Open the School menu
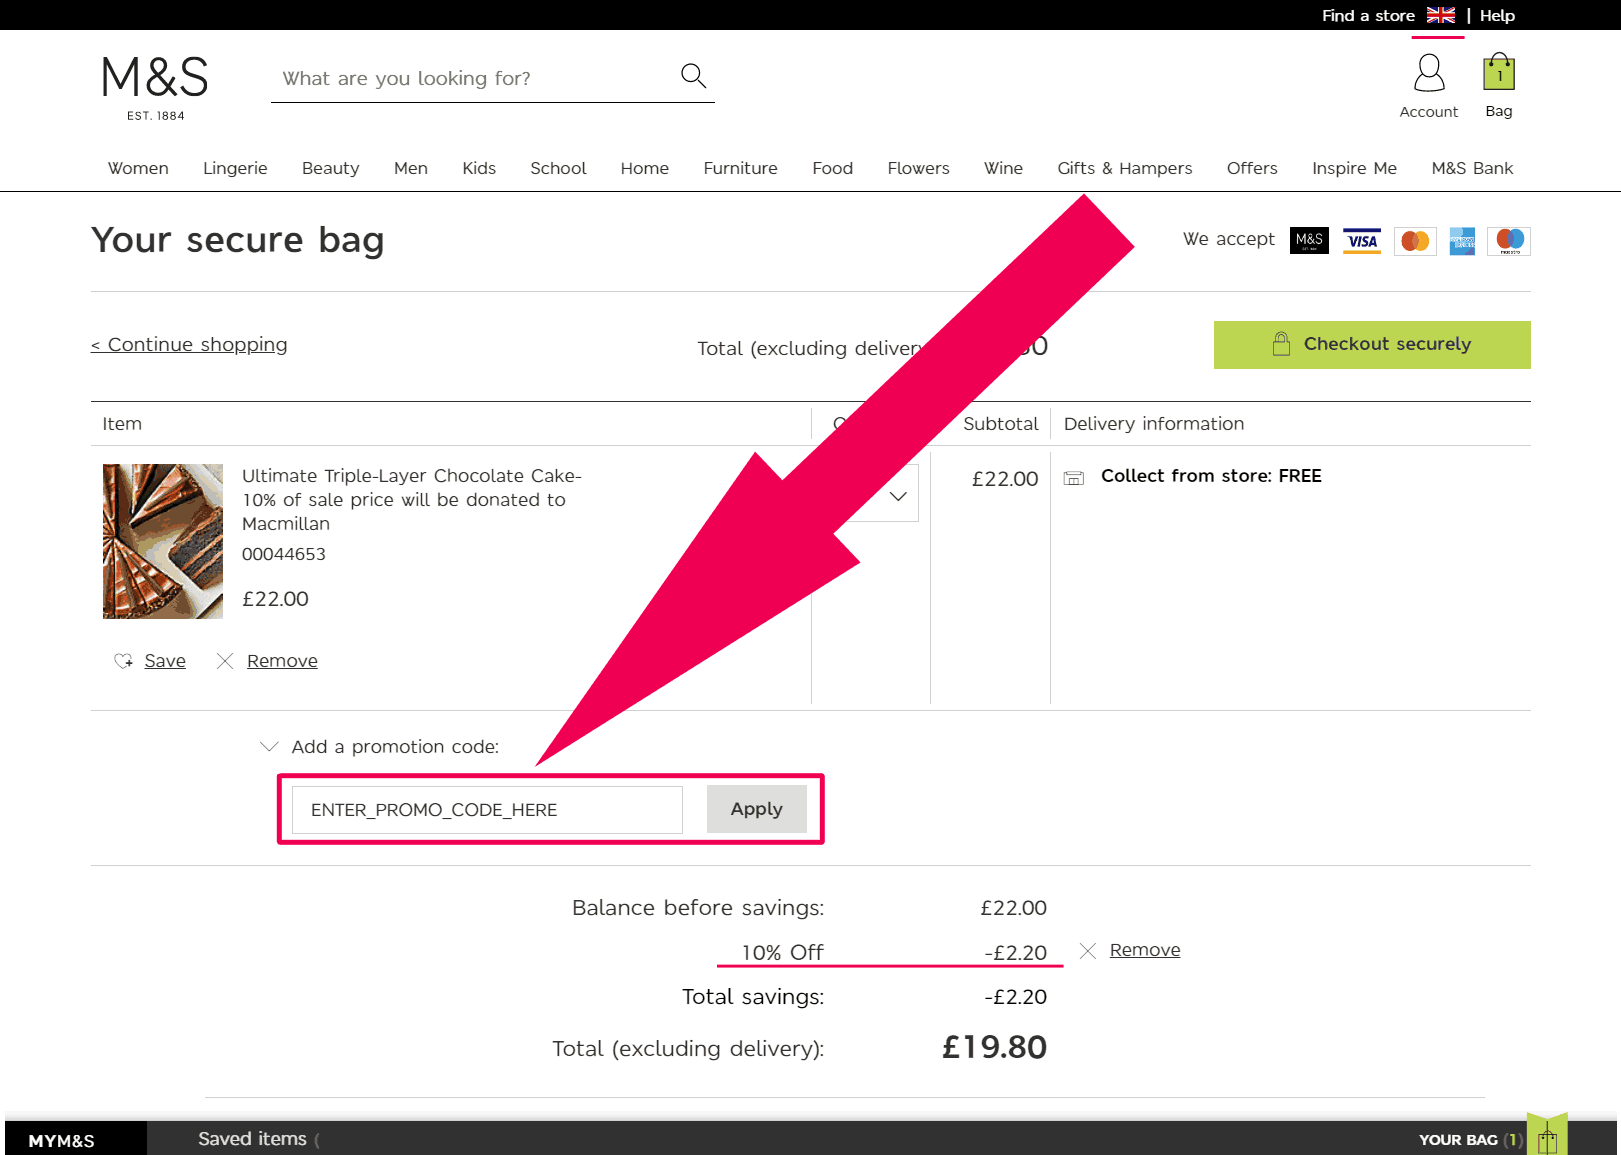Screen dimensions: 1621x1155 pos(558,168)
